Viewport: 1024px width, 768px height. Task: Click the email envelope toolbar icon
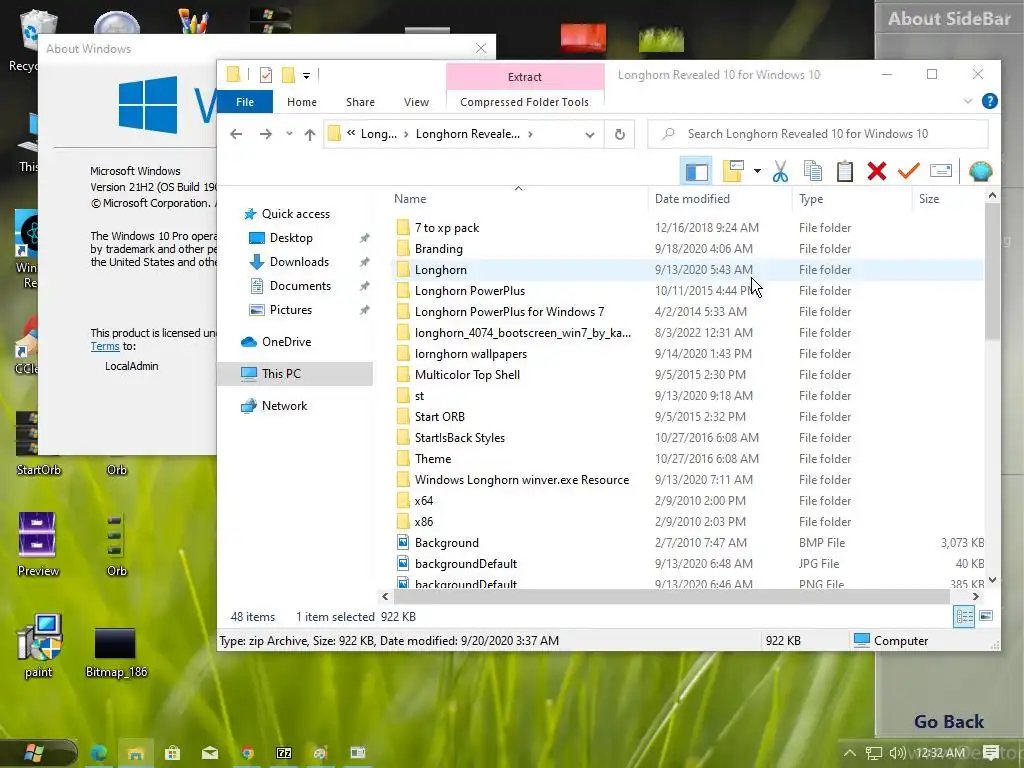(940, 171)
